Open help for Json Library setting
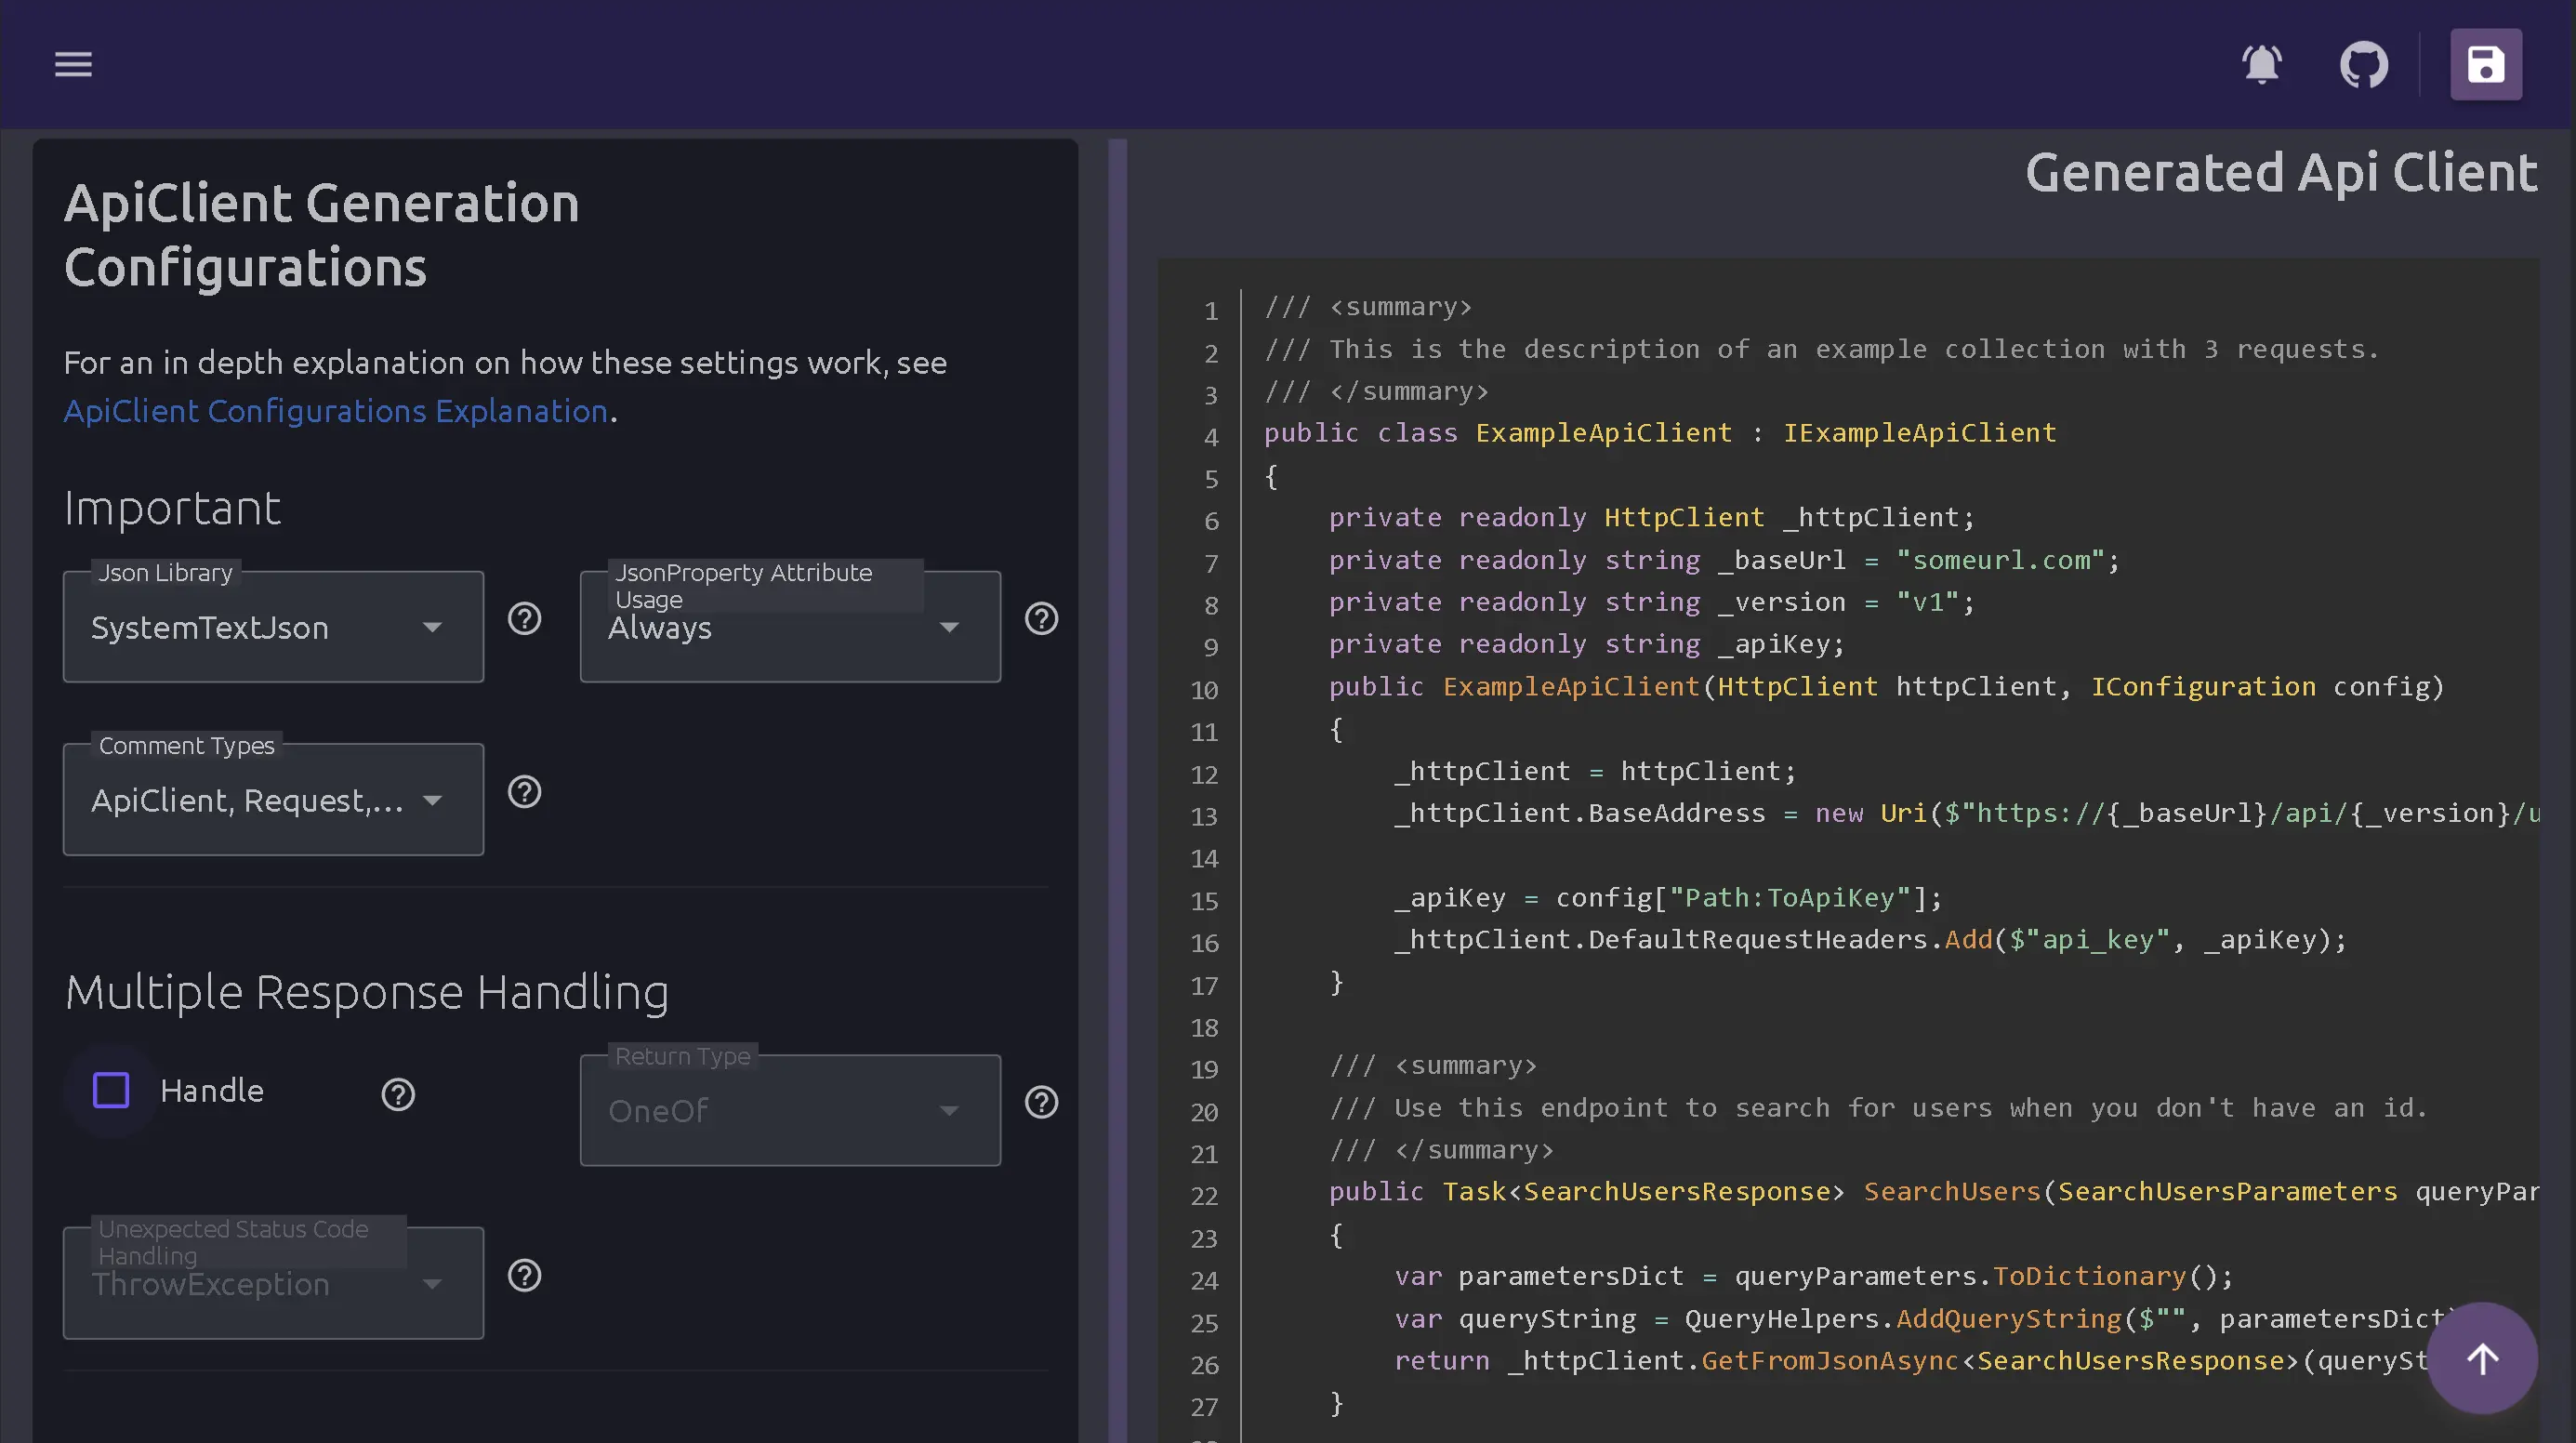The image size is (2576, 1443). (x=524, y=618)
